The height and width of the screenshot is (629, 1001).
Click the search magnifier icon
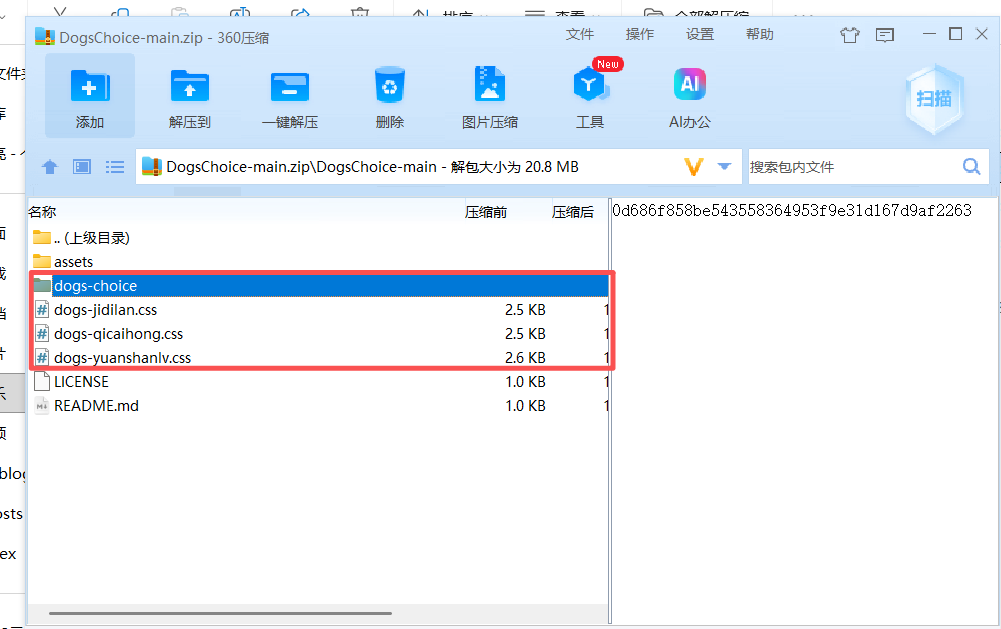(x=971, y=167)
